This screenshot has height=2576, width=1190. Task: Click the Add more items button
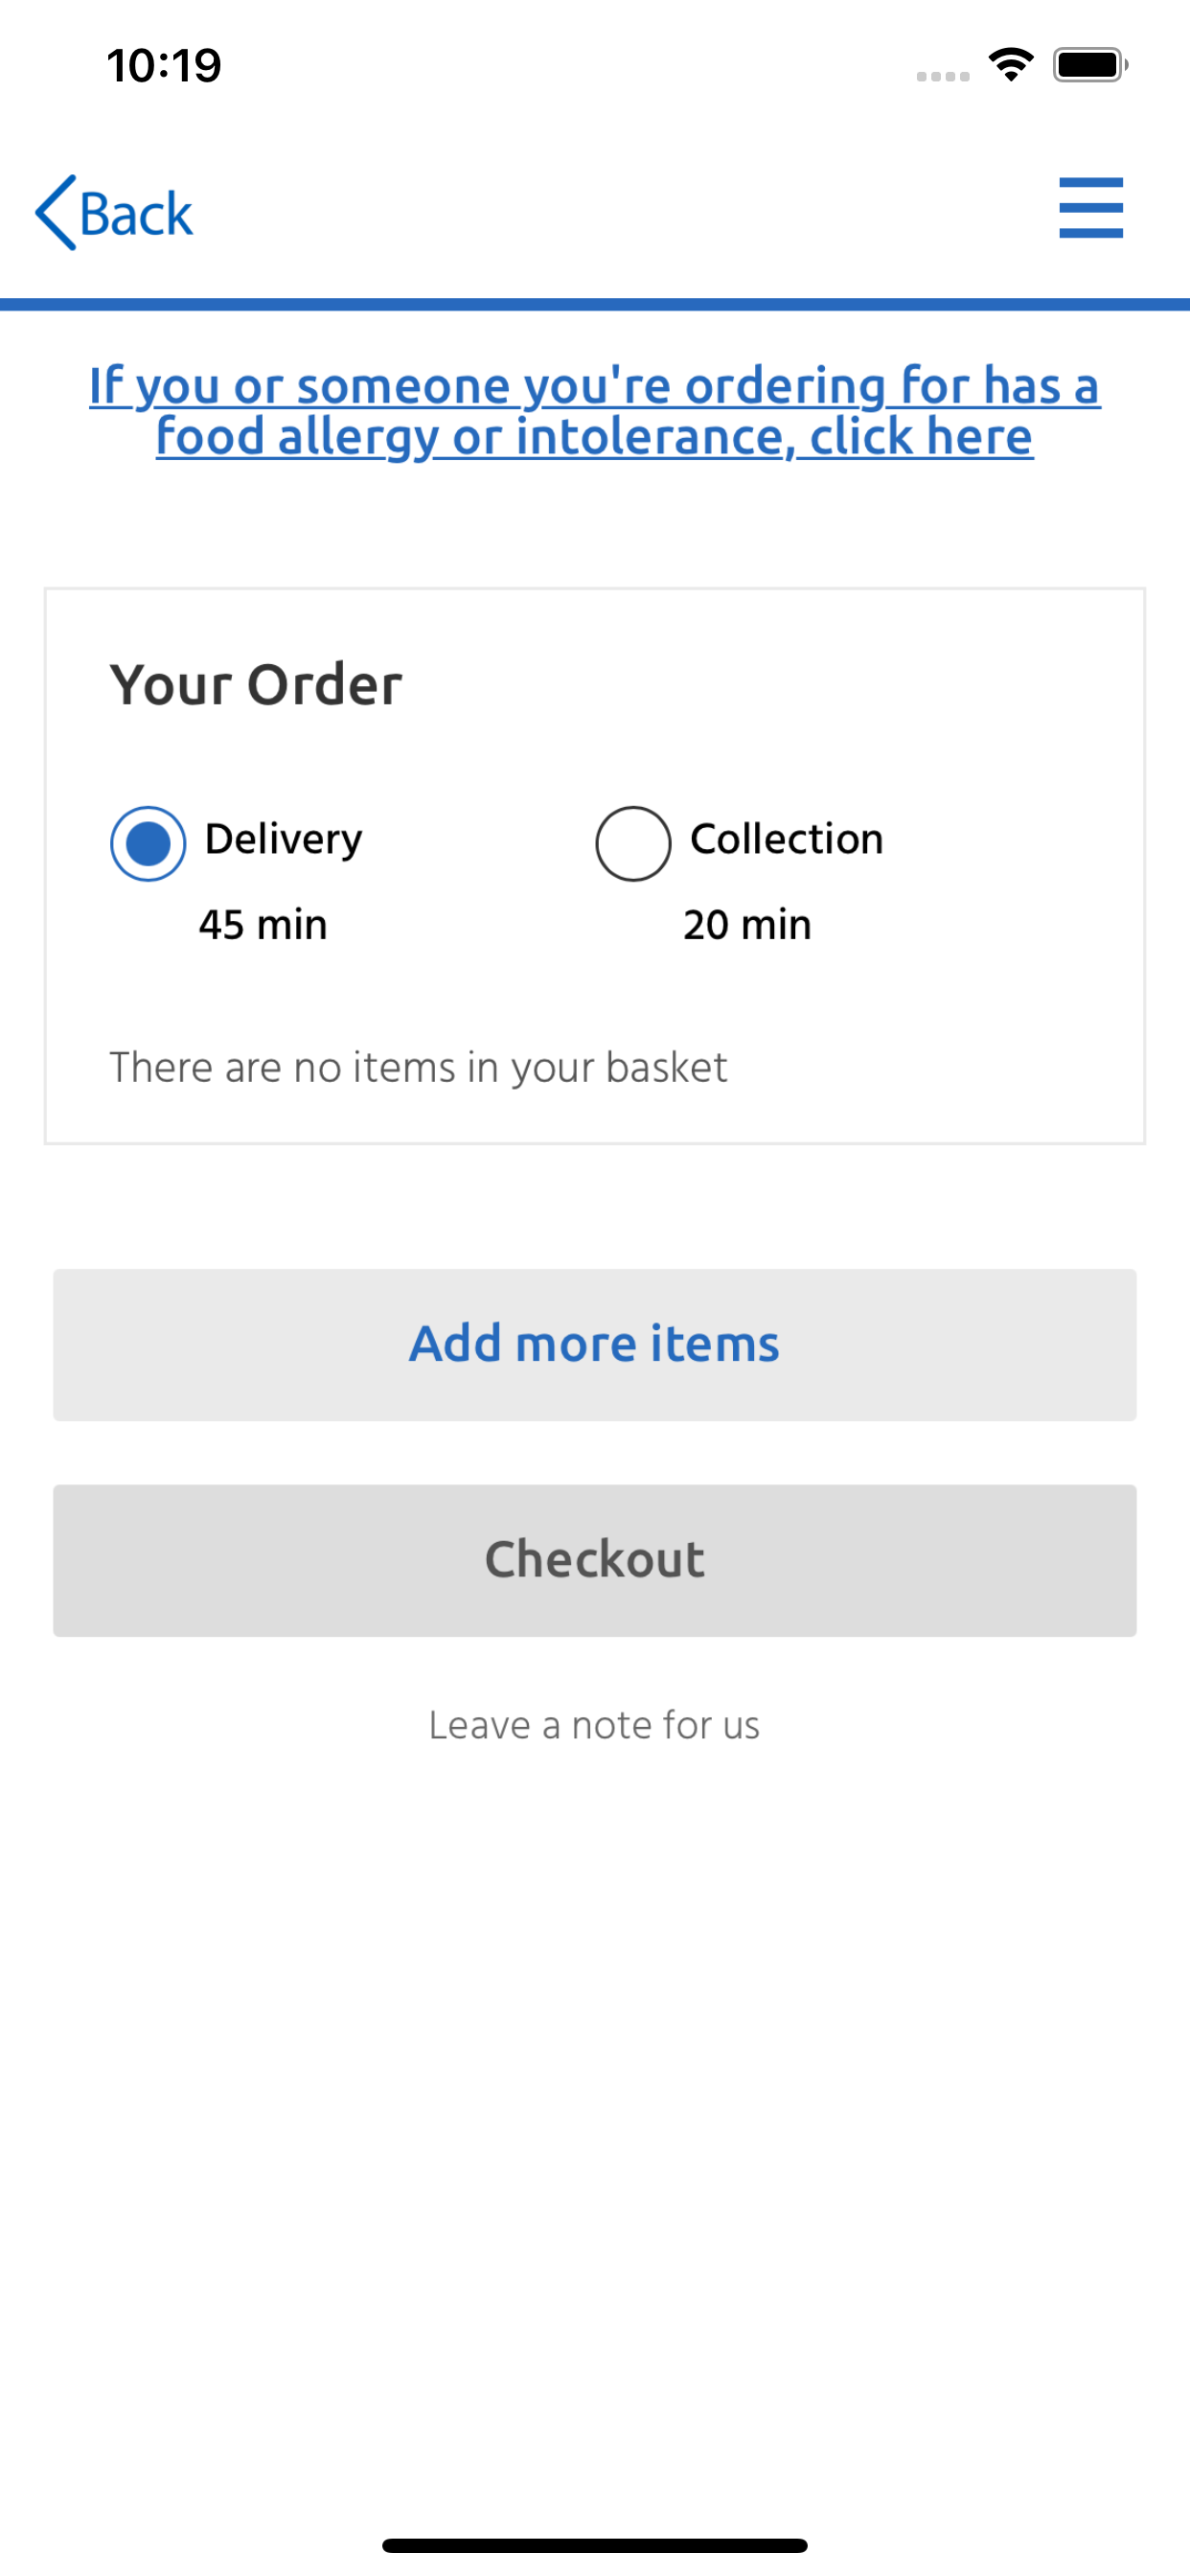(595, 1345)
